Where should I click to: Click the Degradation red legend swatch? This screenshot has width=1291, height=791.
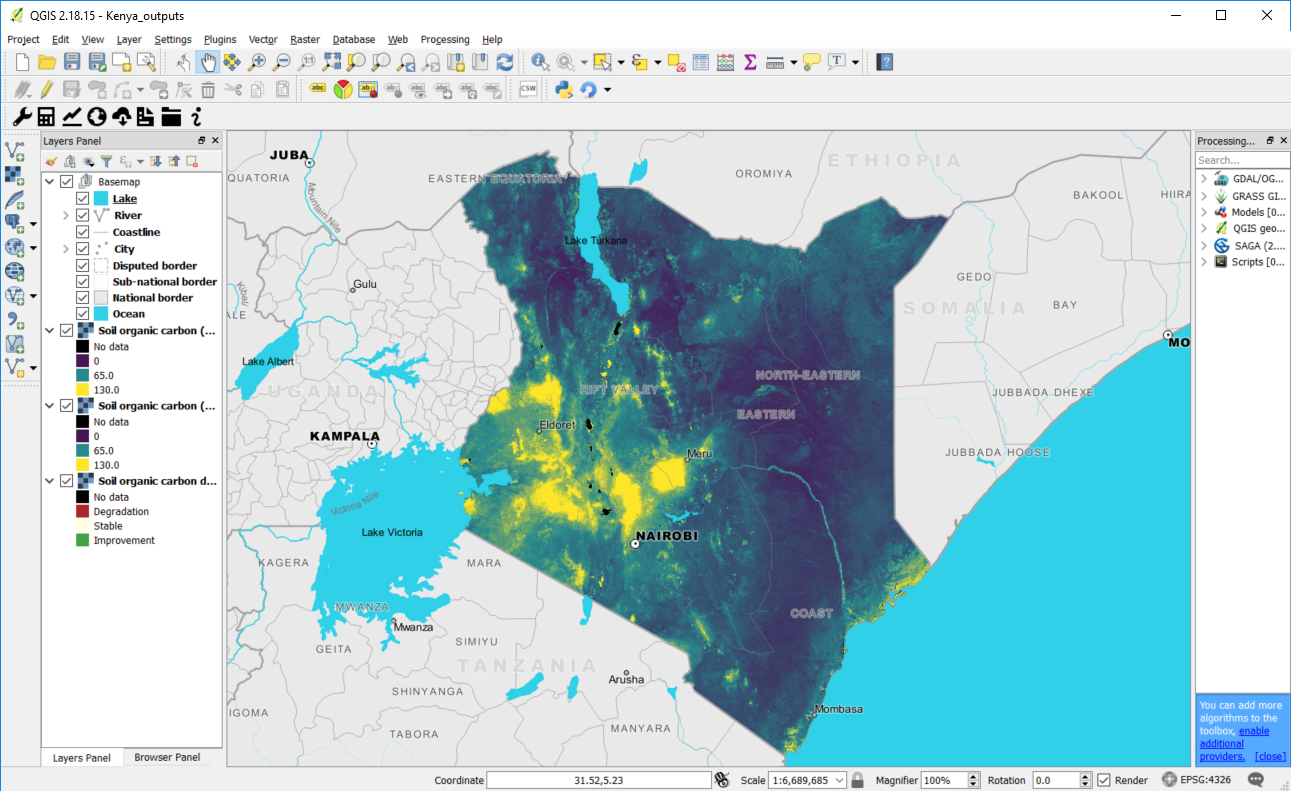(83, 512)
